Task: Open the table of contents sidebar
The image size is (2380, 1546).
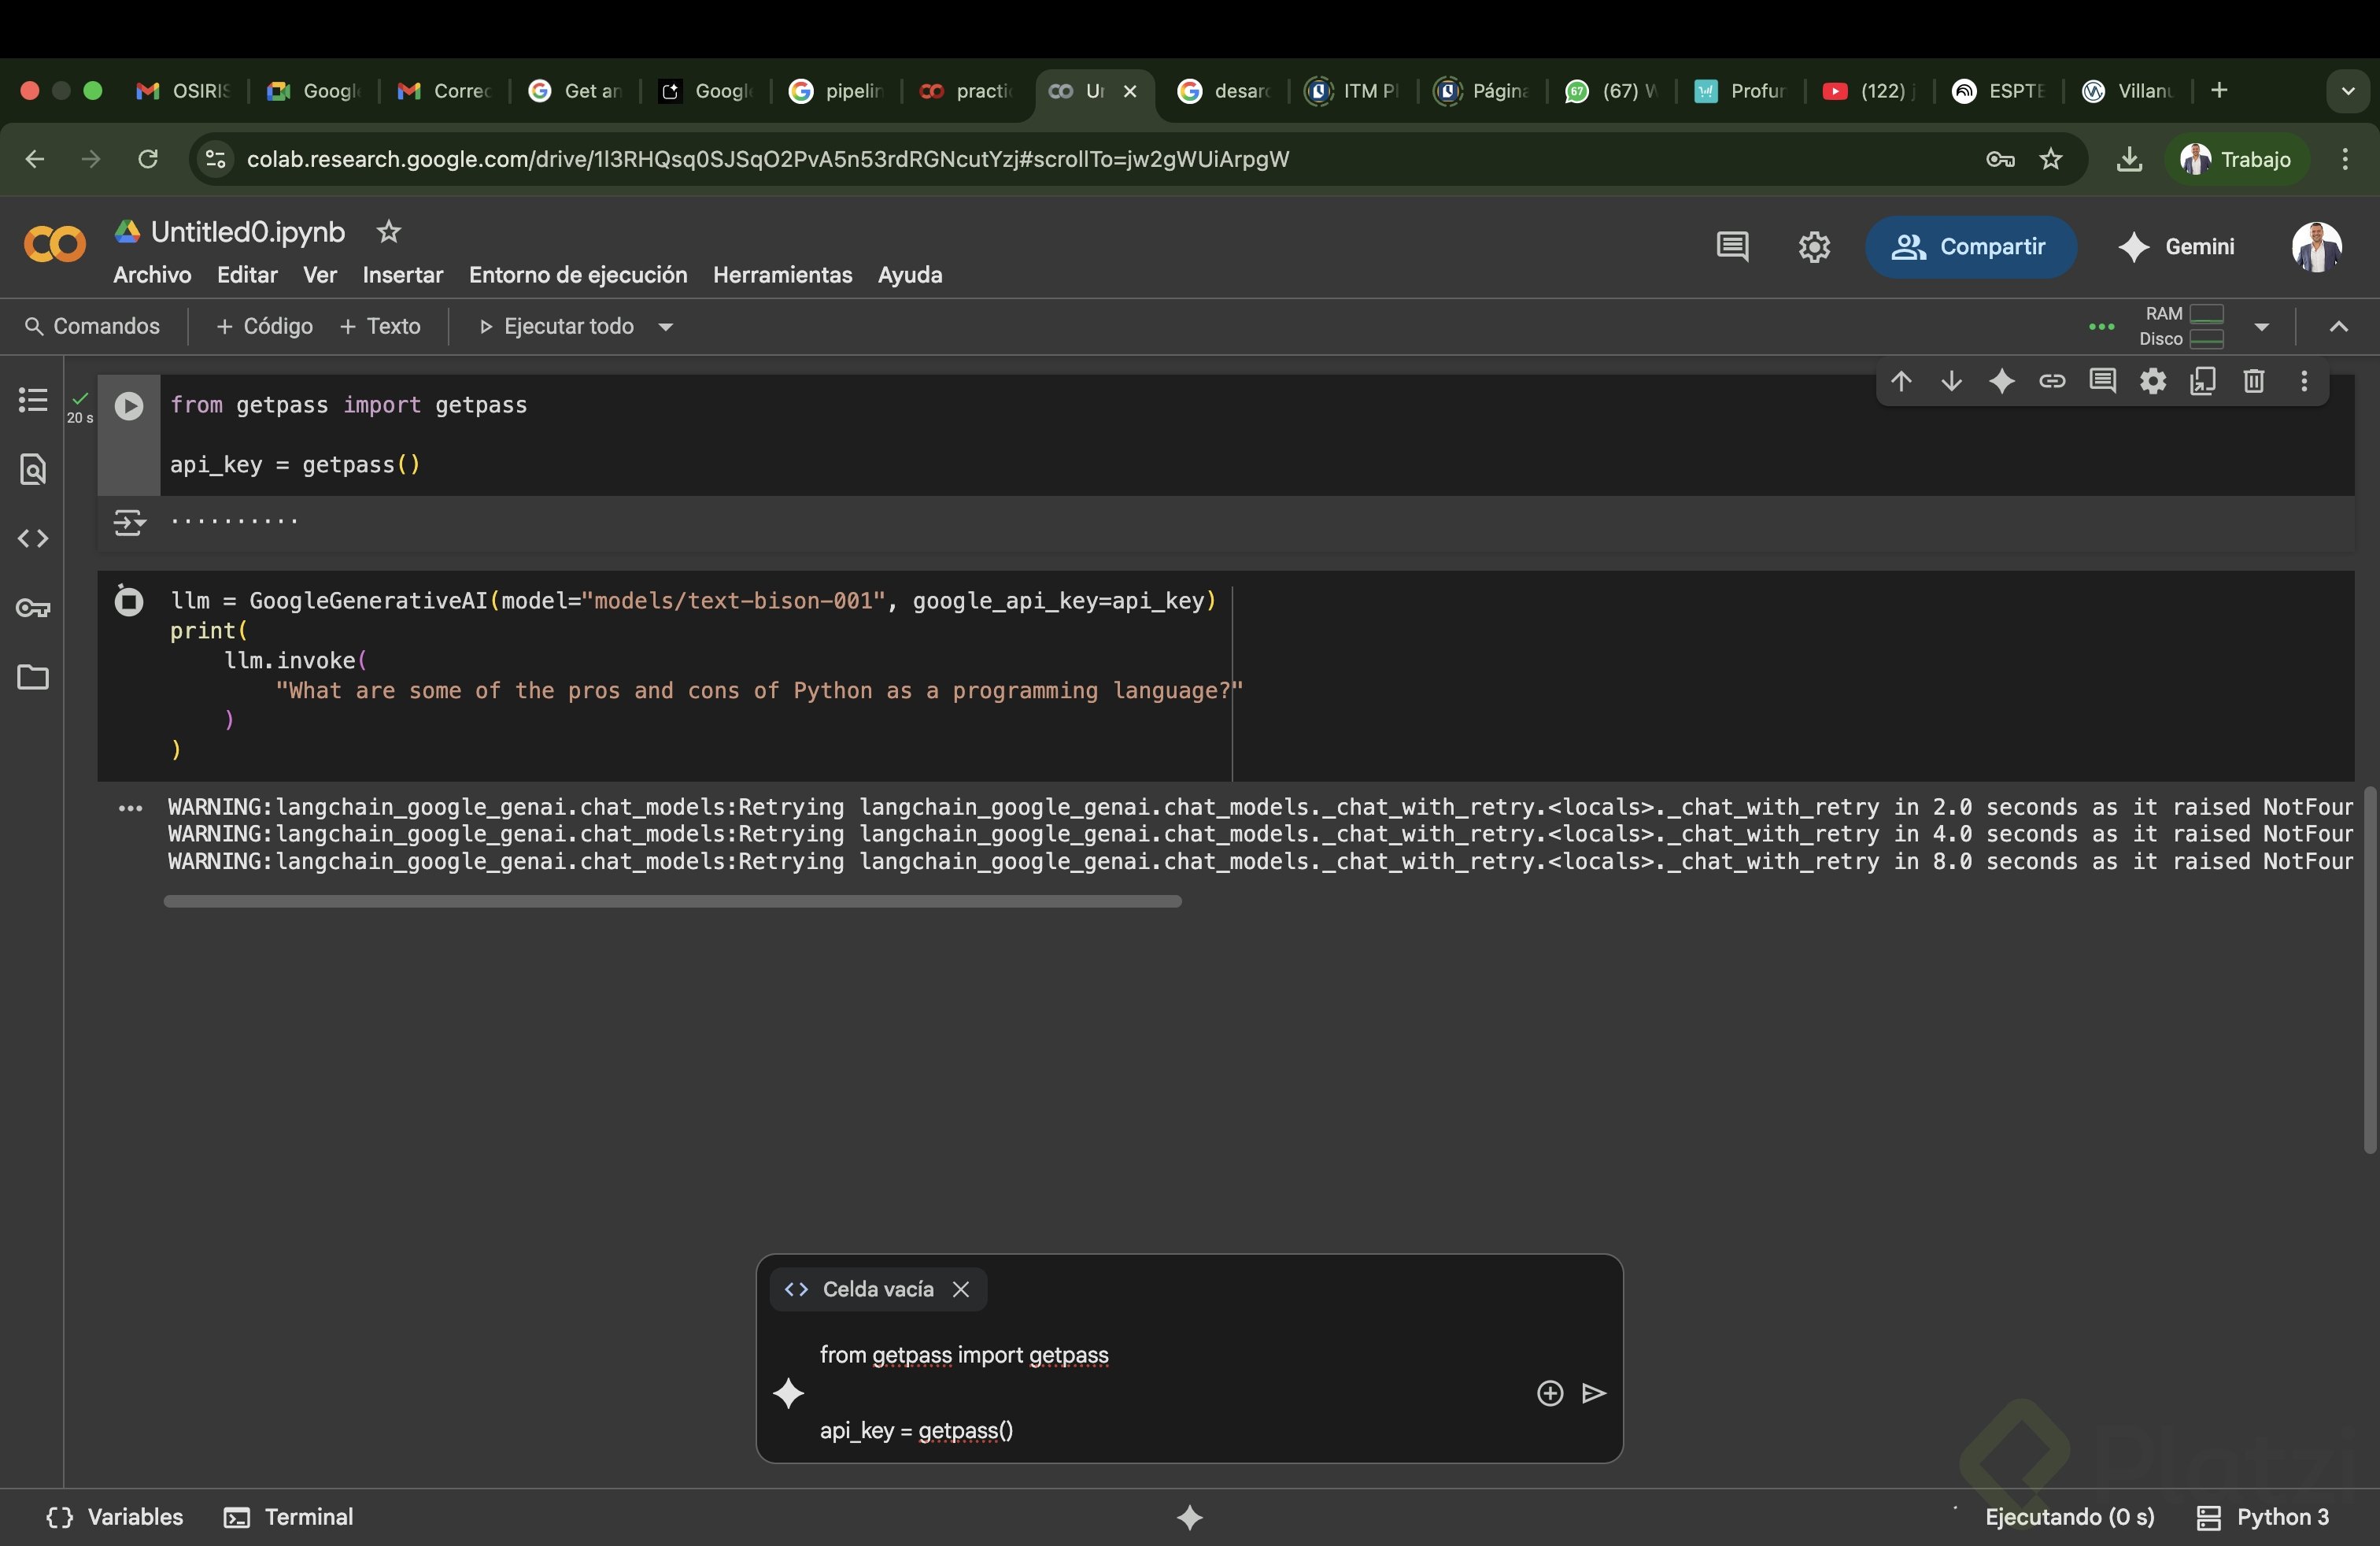Action: pos(33,400)
